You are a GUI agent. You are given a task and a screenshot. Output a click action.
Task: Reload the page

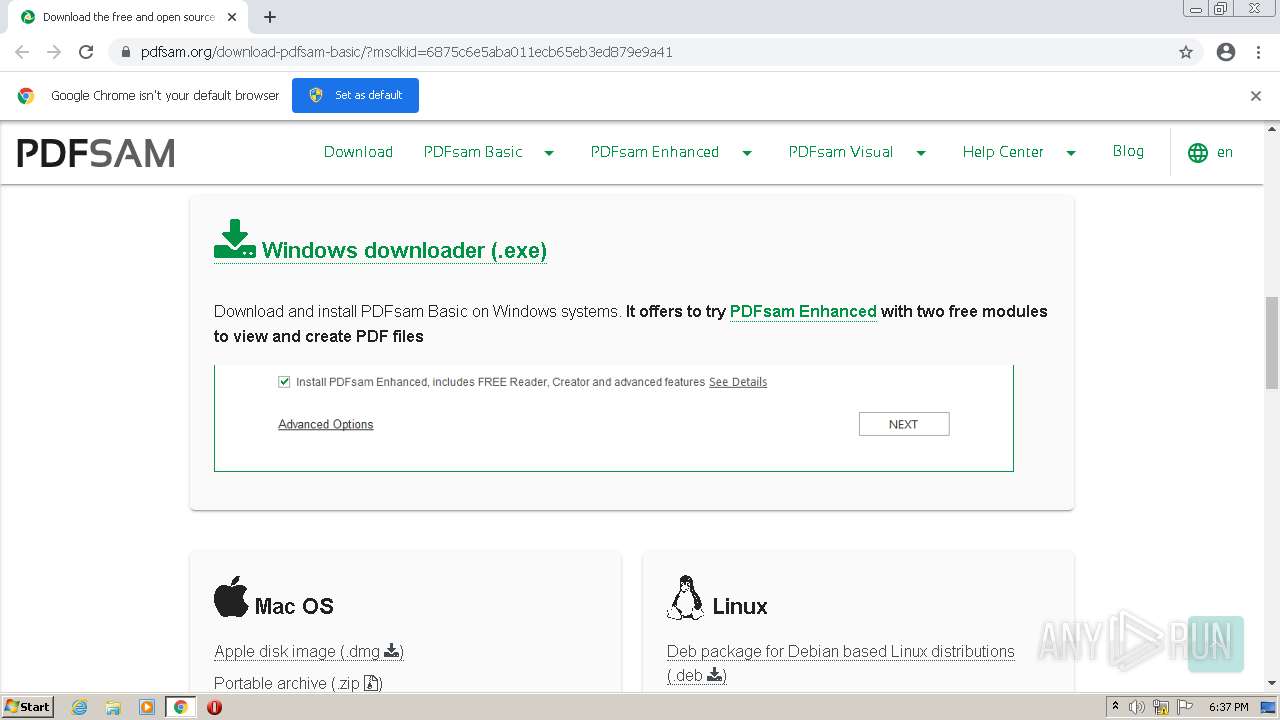click(x=86, y=52)
